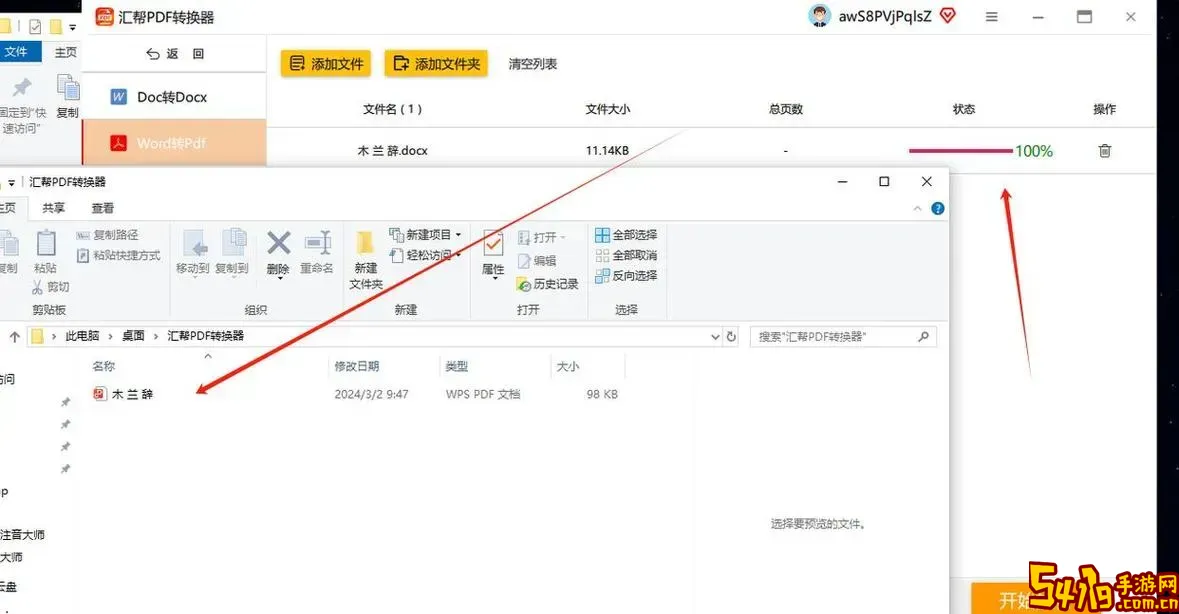The width and height of the screenshot is (1179, 614).
Task: Open the address bar history dropdown
Action: click(x=715, y=337)
